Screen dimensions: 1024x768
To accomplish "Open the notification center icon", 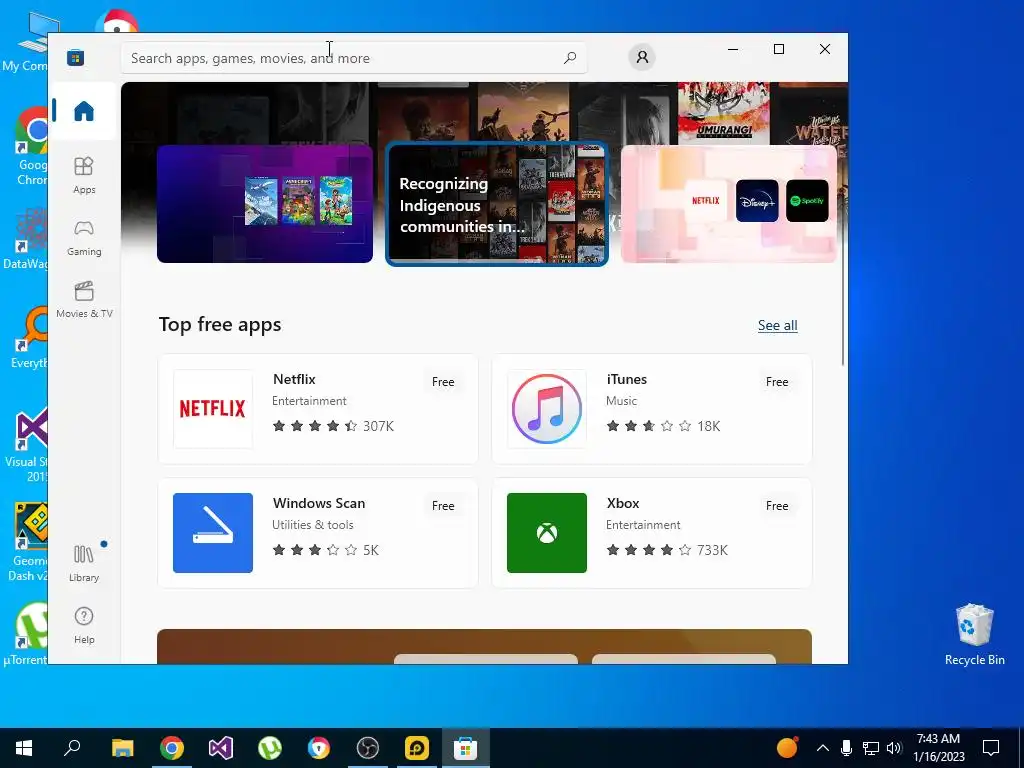I will [991, 748].
